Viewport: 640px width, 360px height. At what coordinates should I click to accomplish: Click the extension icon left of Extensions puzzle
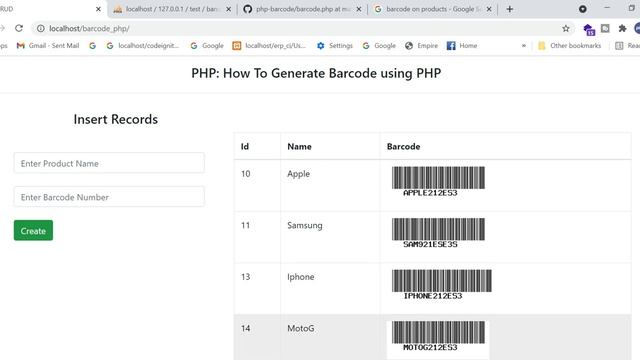[x=605, y=28]
